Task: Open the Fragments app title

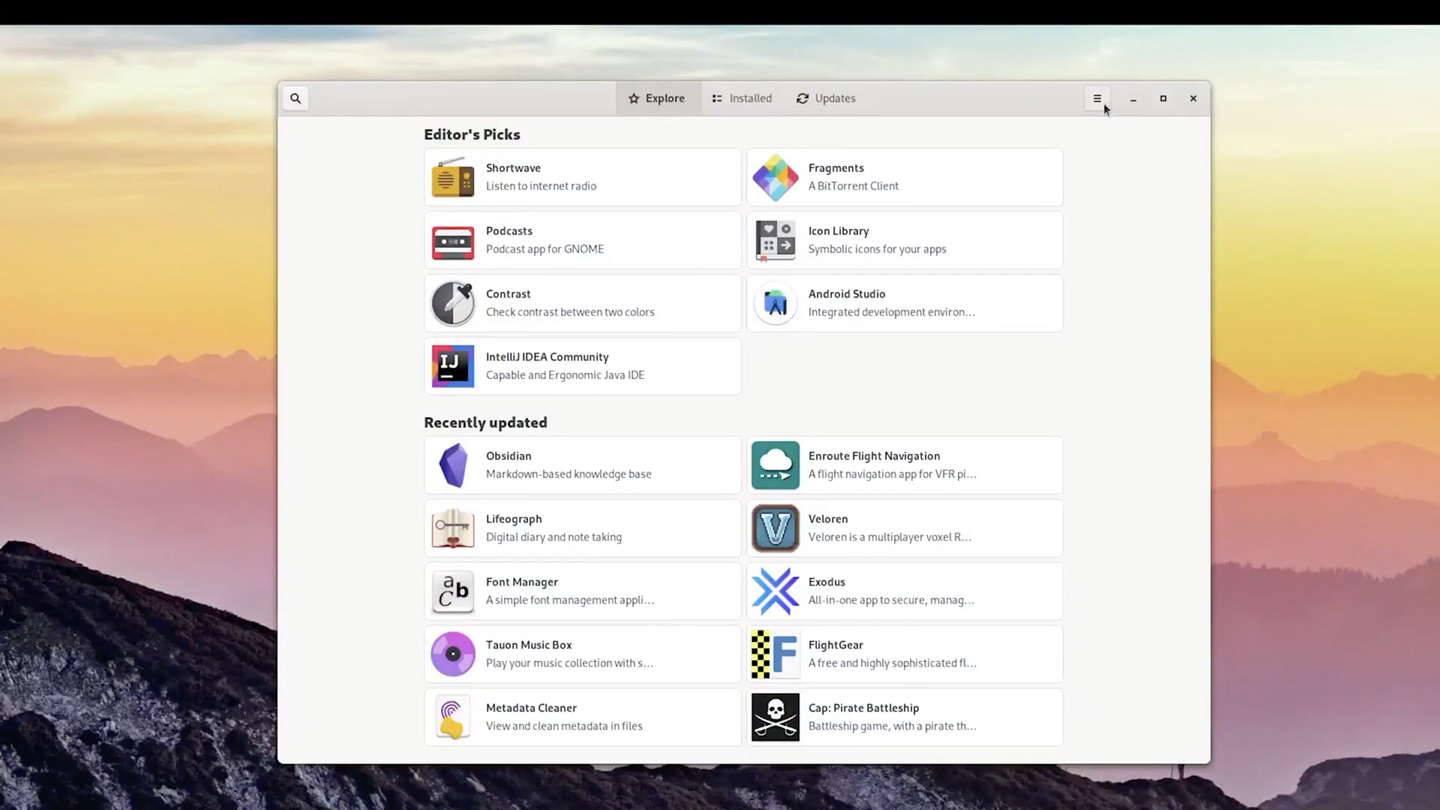Action: [836, 168]
